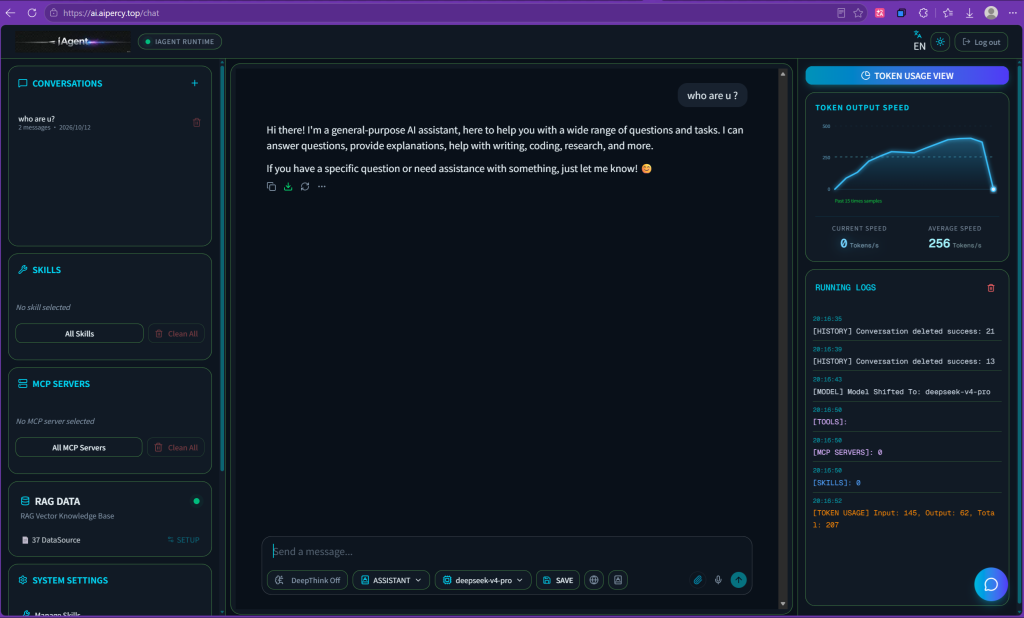Clean all selected skills
The width and height of the screenshot is (1024, 618).
(176, 334)
